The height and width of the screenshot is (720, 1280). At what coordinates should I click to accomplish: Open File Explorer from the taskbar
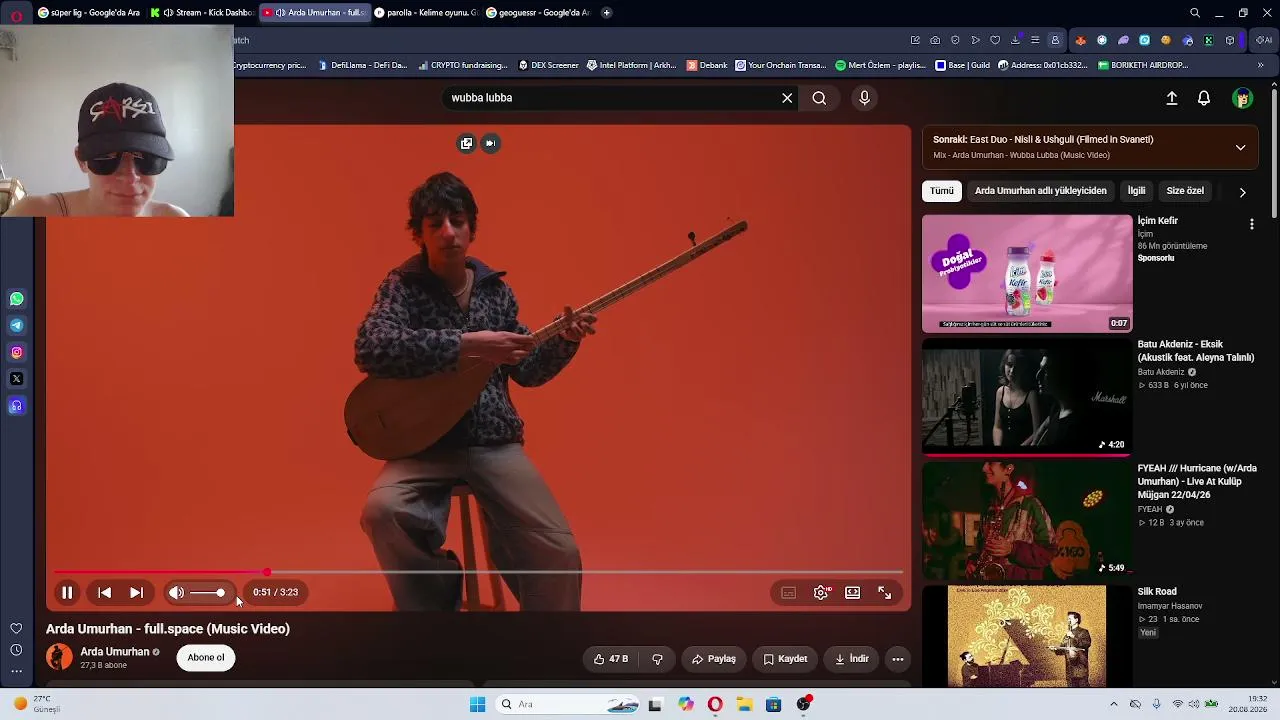744,704
